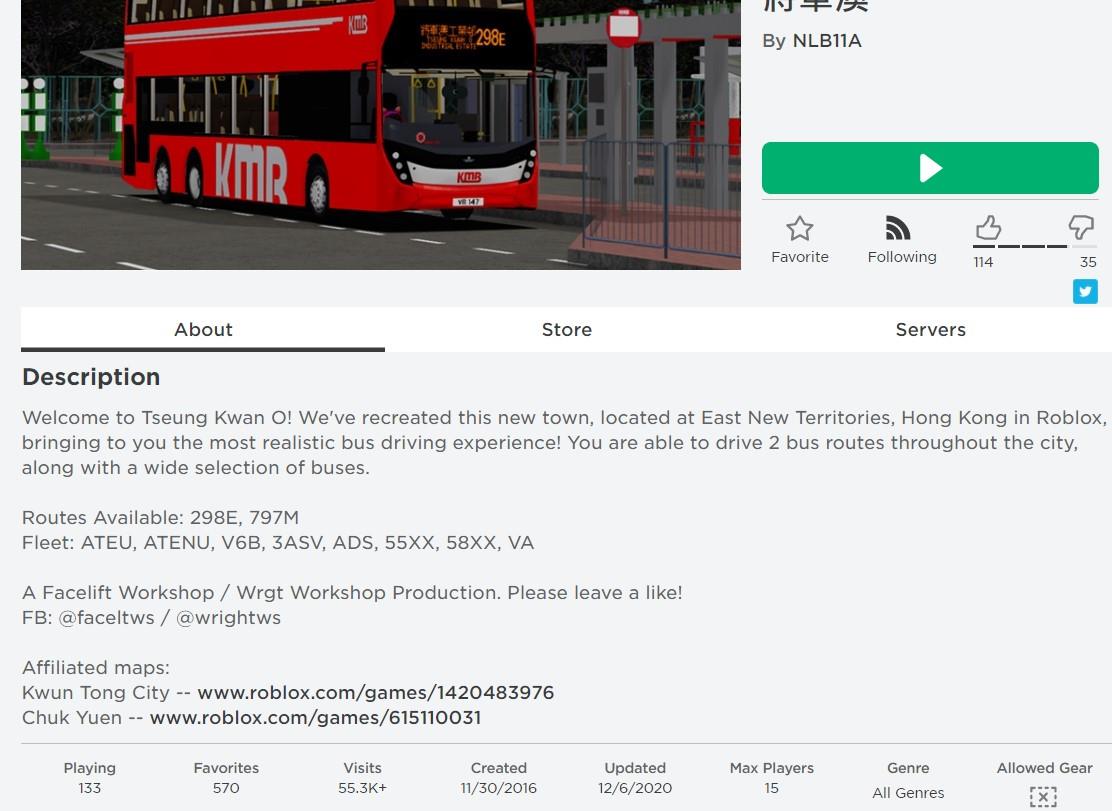Image resolution: width=1112 pixels, height=811 pixels.
Task: Toggle the Following feed icon
Action: coord(898,228)
